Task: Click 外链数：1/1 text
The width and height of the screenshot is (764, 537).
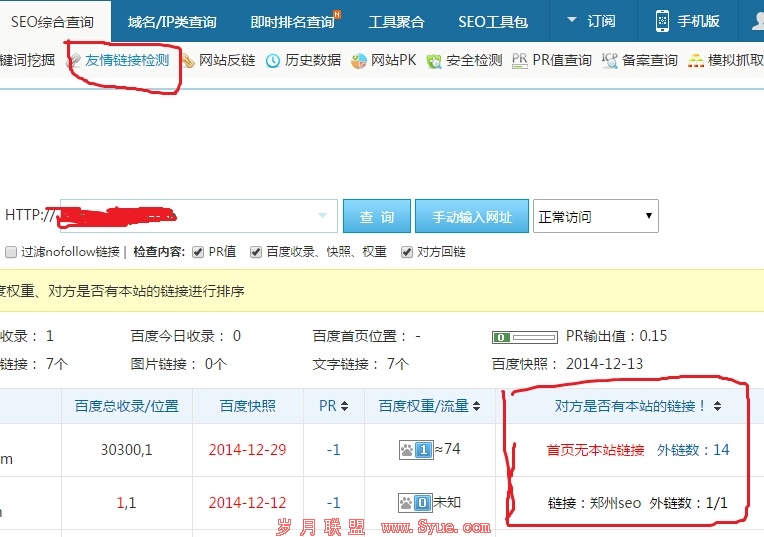Action: pos(688,503)
